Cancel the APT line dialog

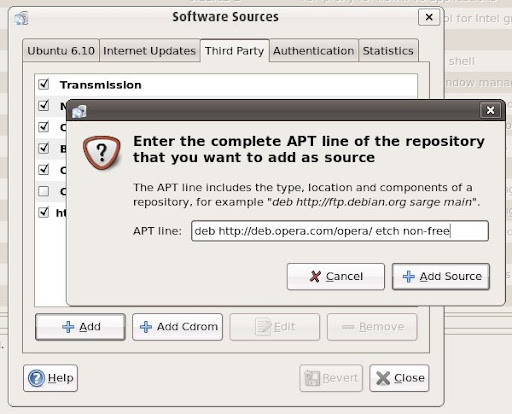(x=336, y=276)
